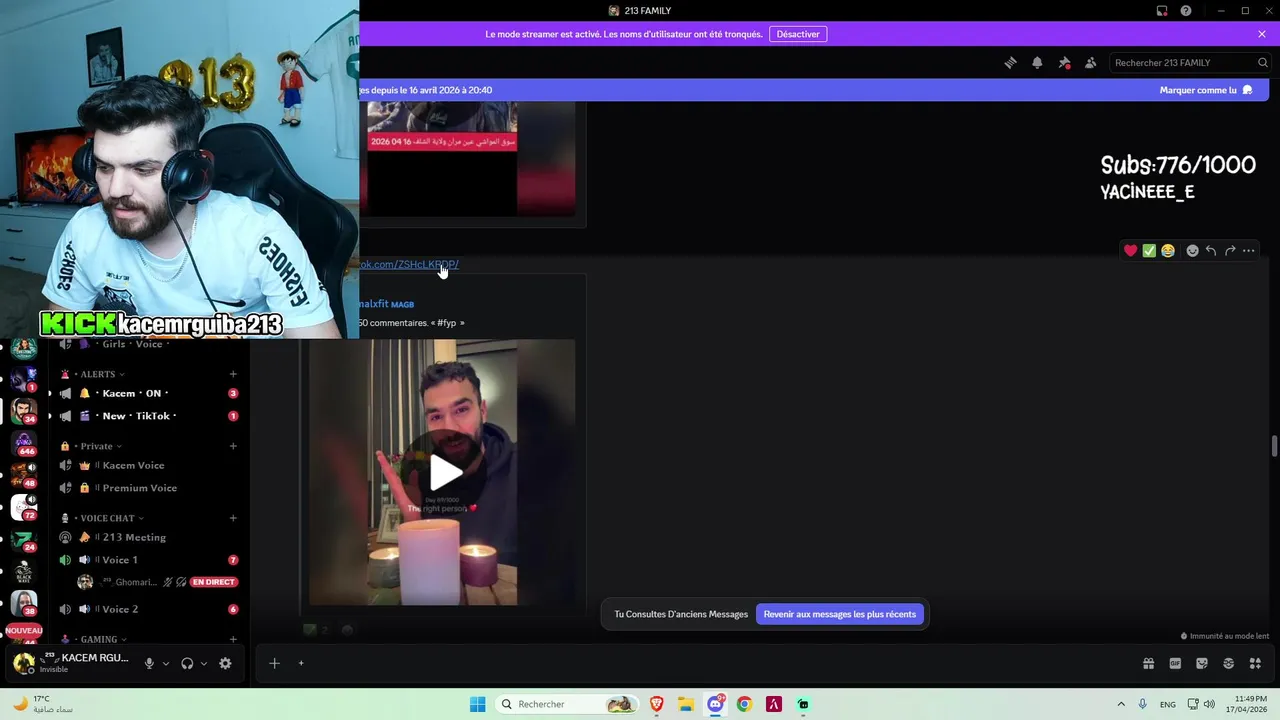Add a channel to VOICE CHAT category
The width and height of the screenshot is (1280, 720).
coord(233,518)
